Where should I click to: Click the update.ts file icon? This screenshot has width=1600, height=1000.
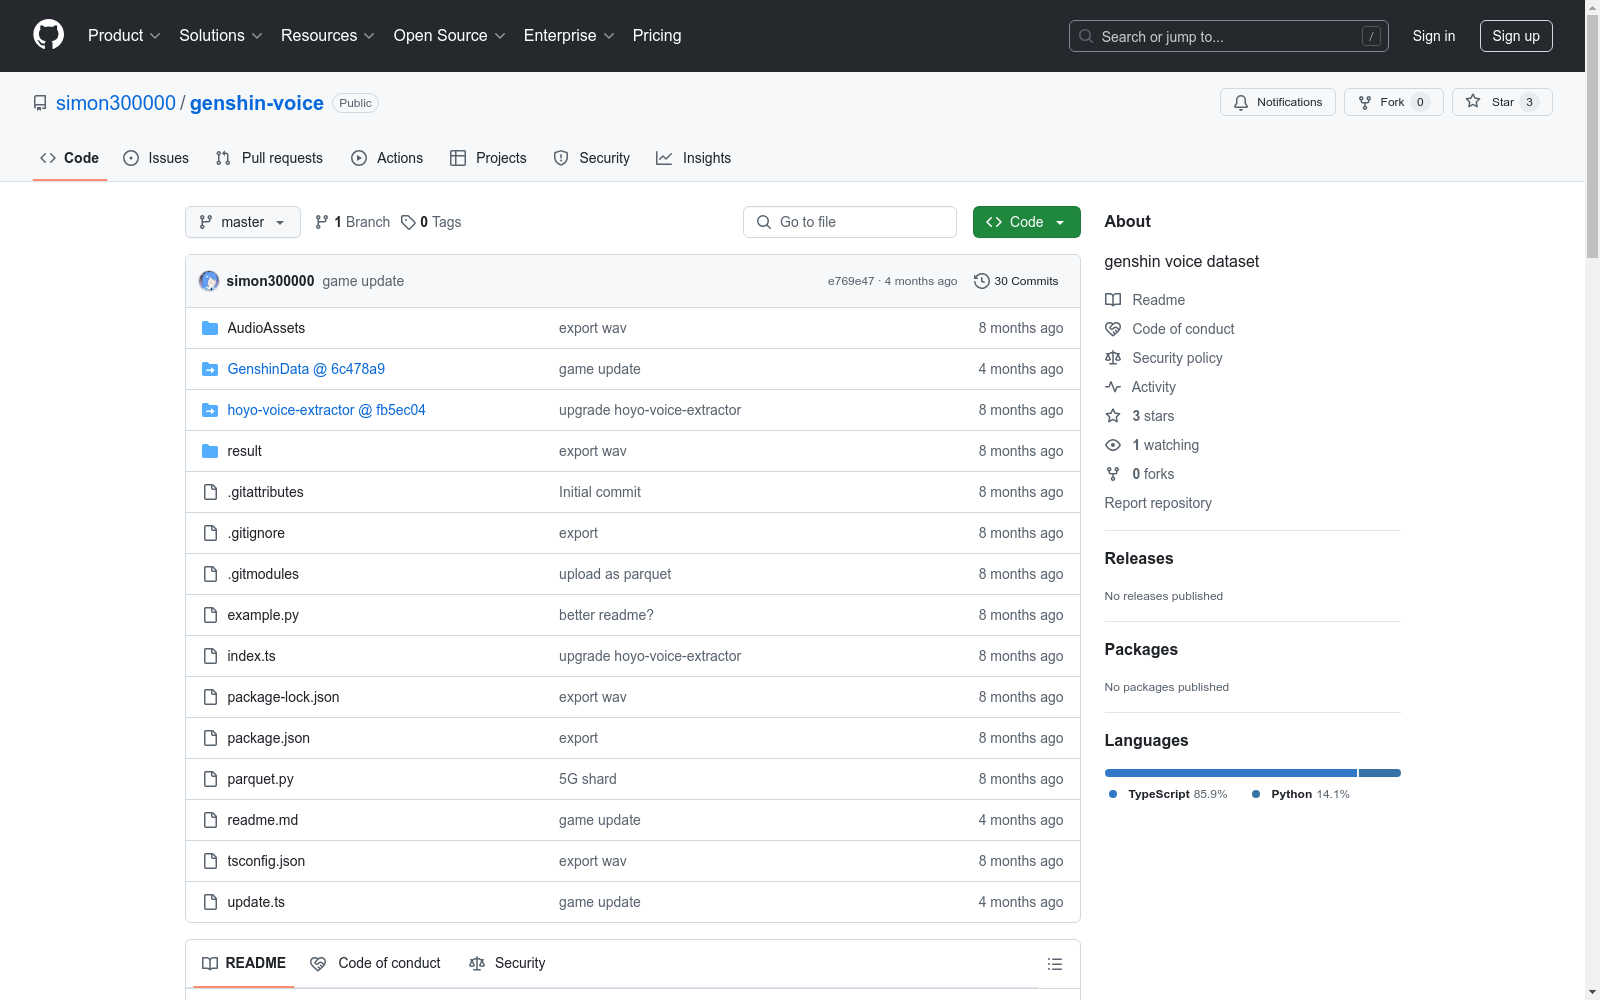coord(210,902)
